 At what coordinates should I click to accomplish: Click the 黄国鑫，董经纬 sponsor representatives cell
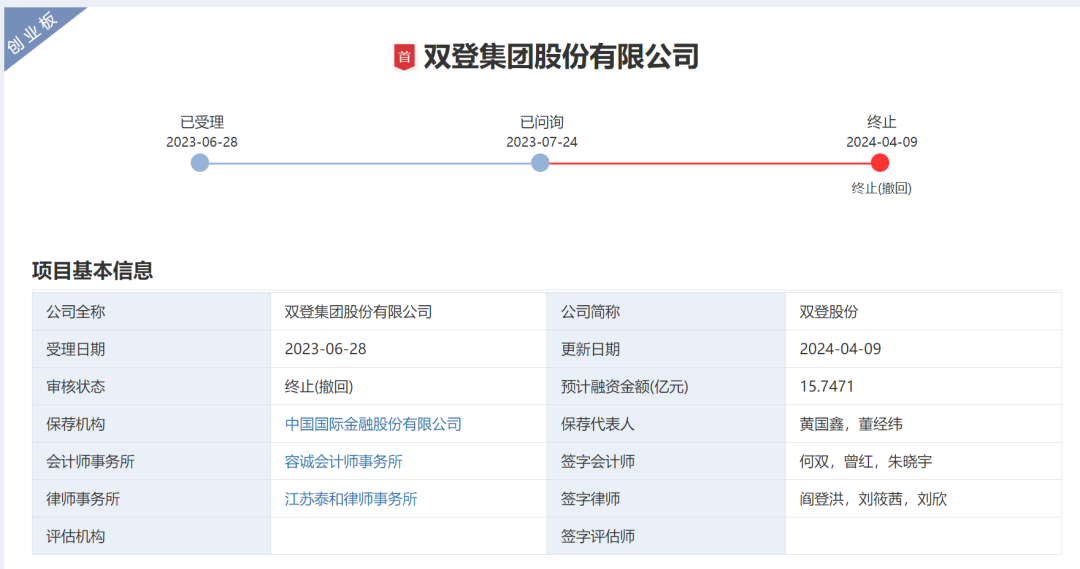click(850, 424)
